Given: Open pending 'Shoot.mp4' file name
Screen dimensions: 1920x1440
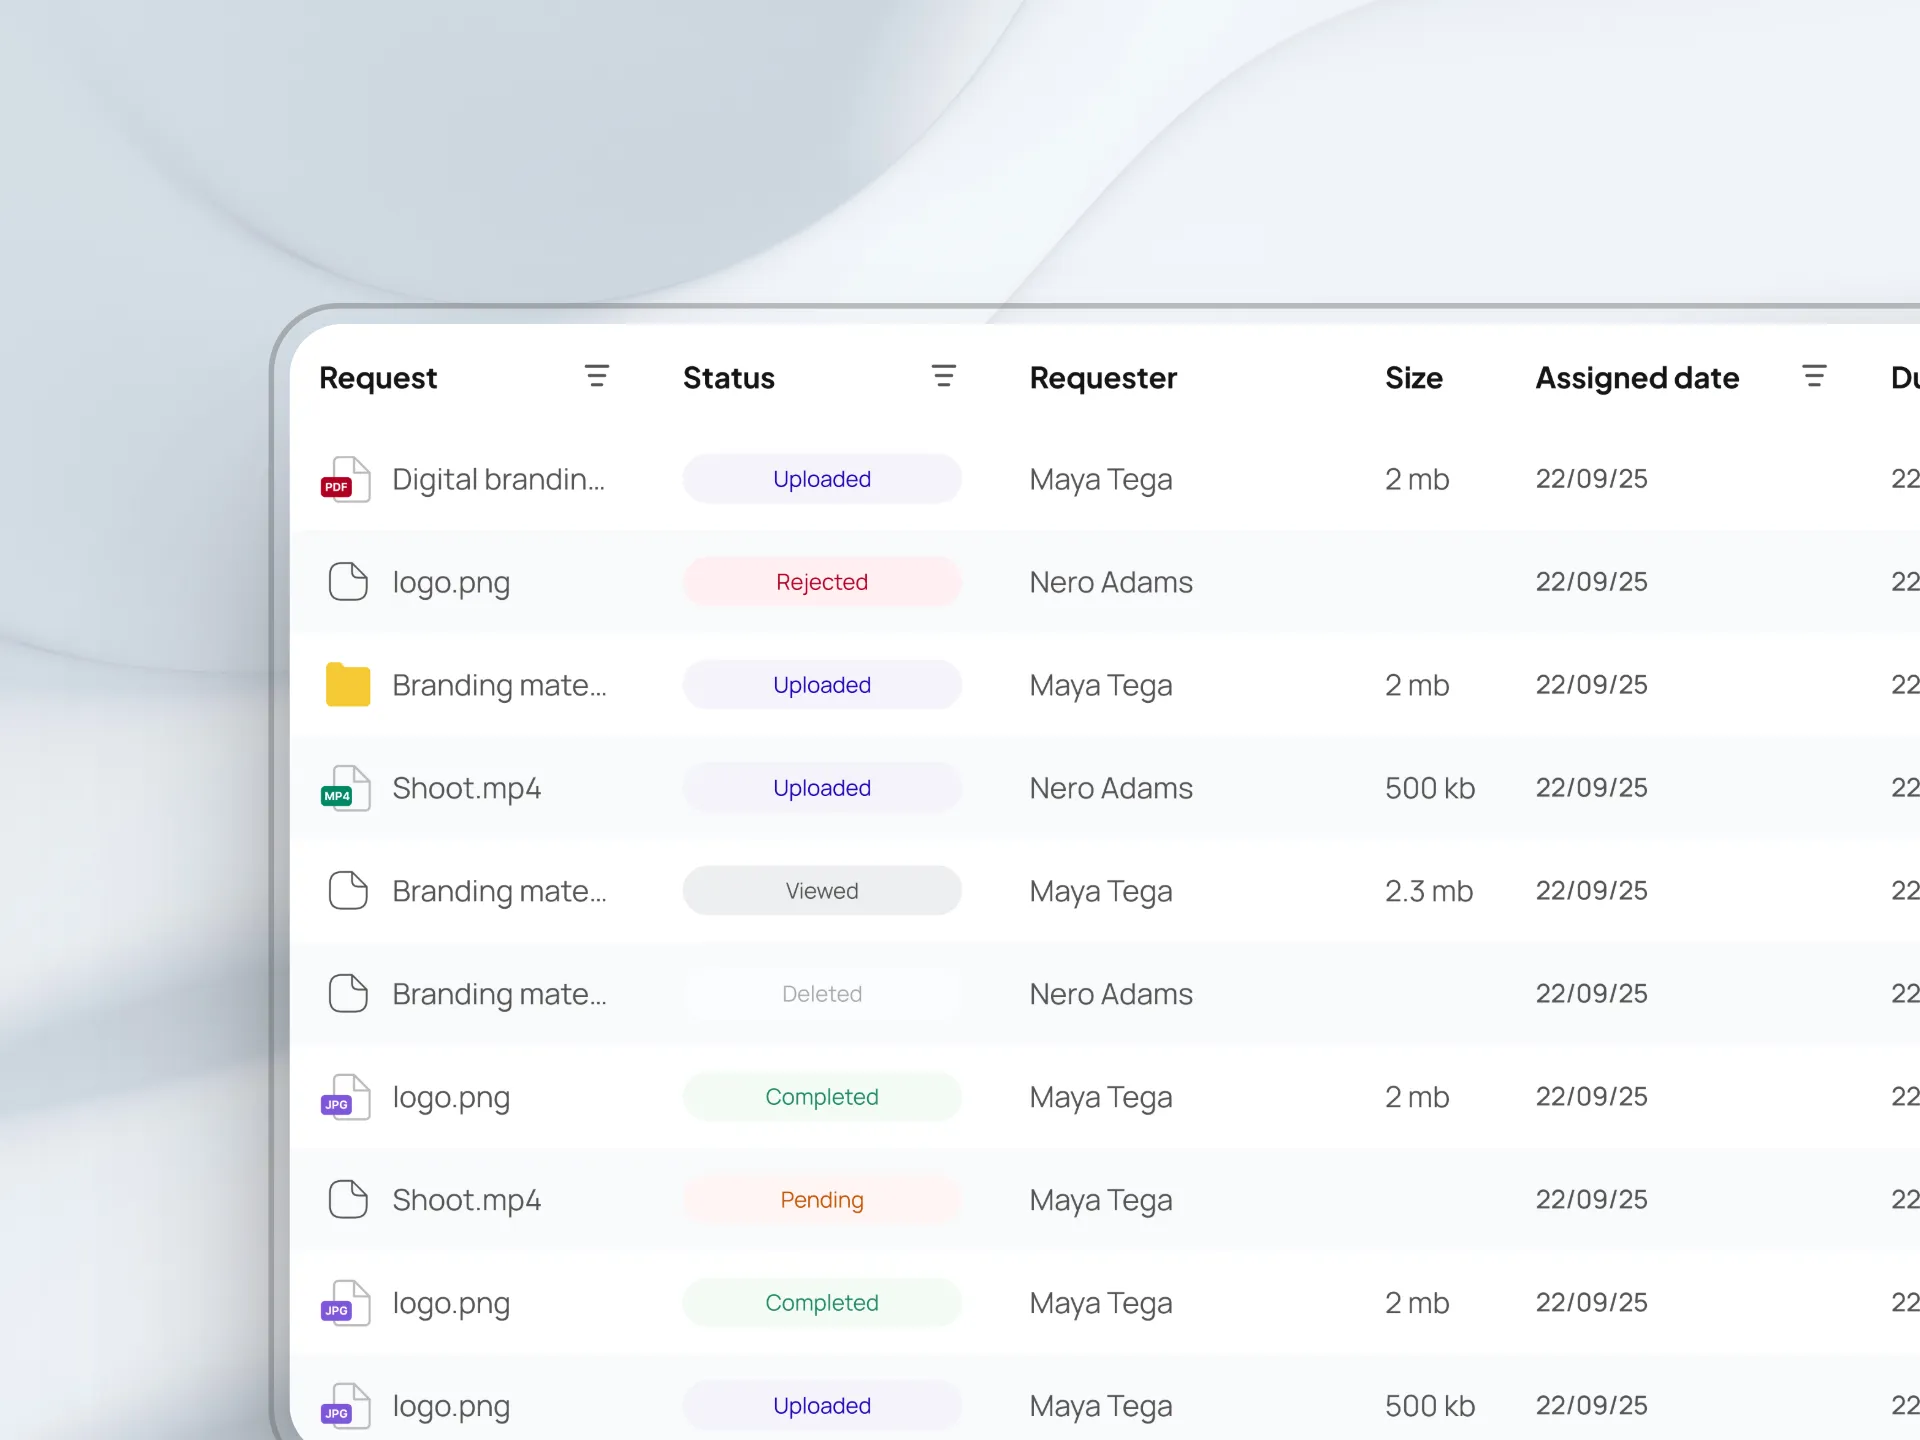Looking at the screenshot, I should (x=466, y=1201).
